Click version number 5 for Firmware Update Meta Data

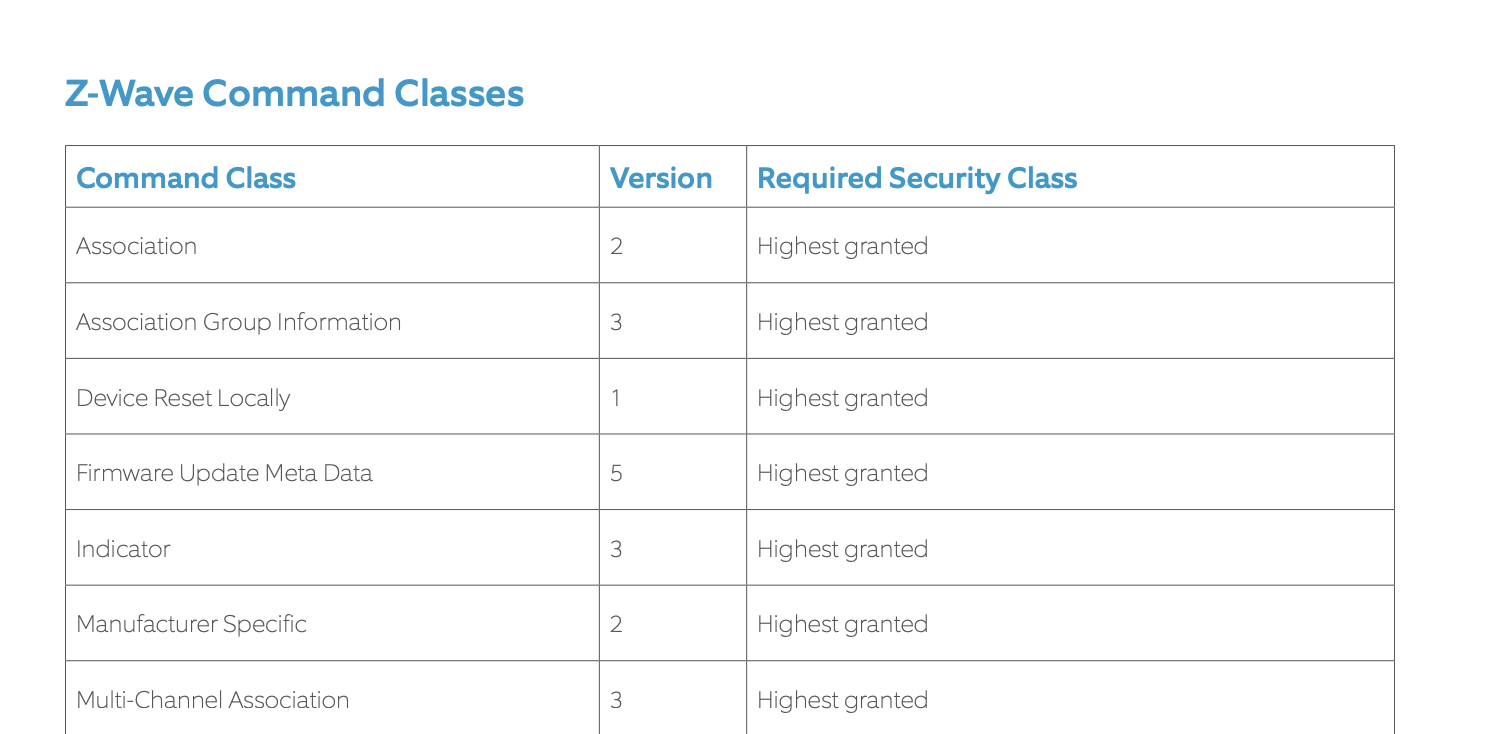pos(617,473)
